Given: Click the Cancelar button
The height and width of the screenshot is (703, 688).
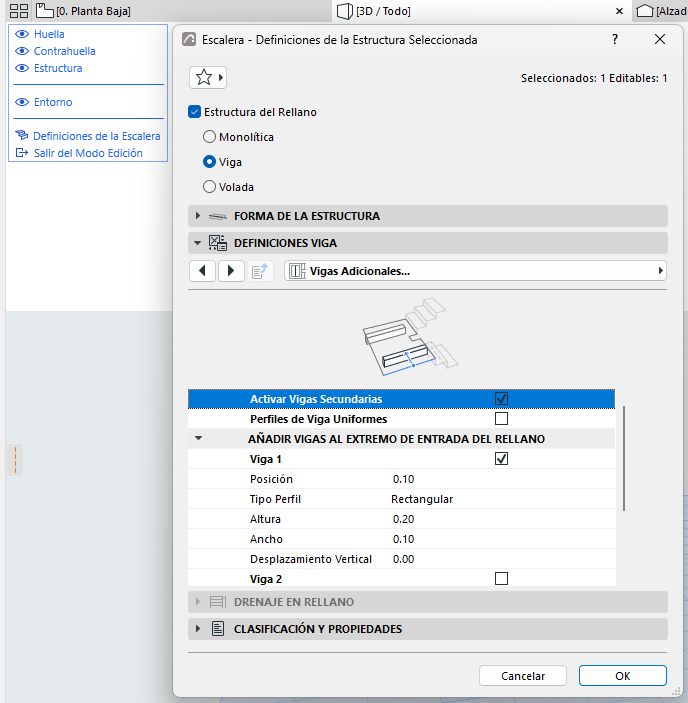Looking at the screenshot, I should pos(523,676).
